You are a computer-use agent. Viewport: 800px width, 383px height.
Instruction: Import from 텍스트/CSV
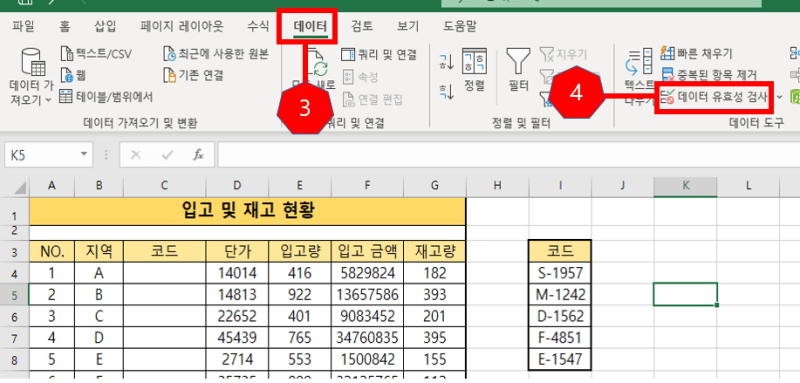96,54
